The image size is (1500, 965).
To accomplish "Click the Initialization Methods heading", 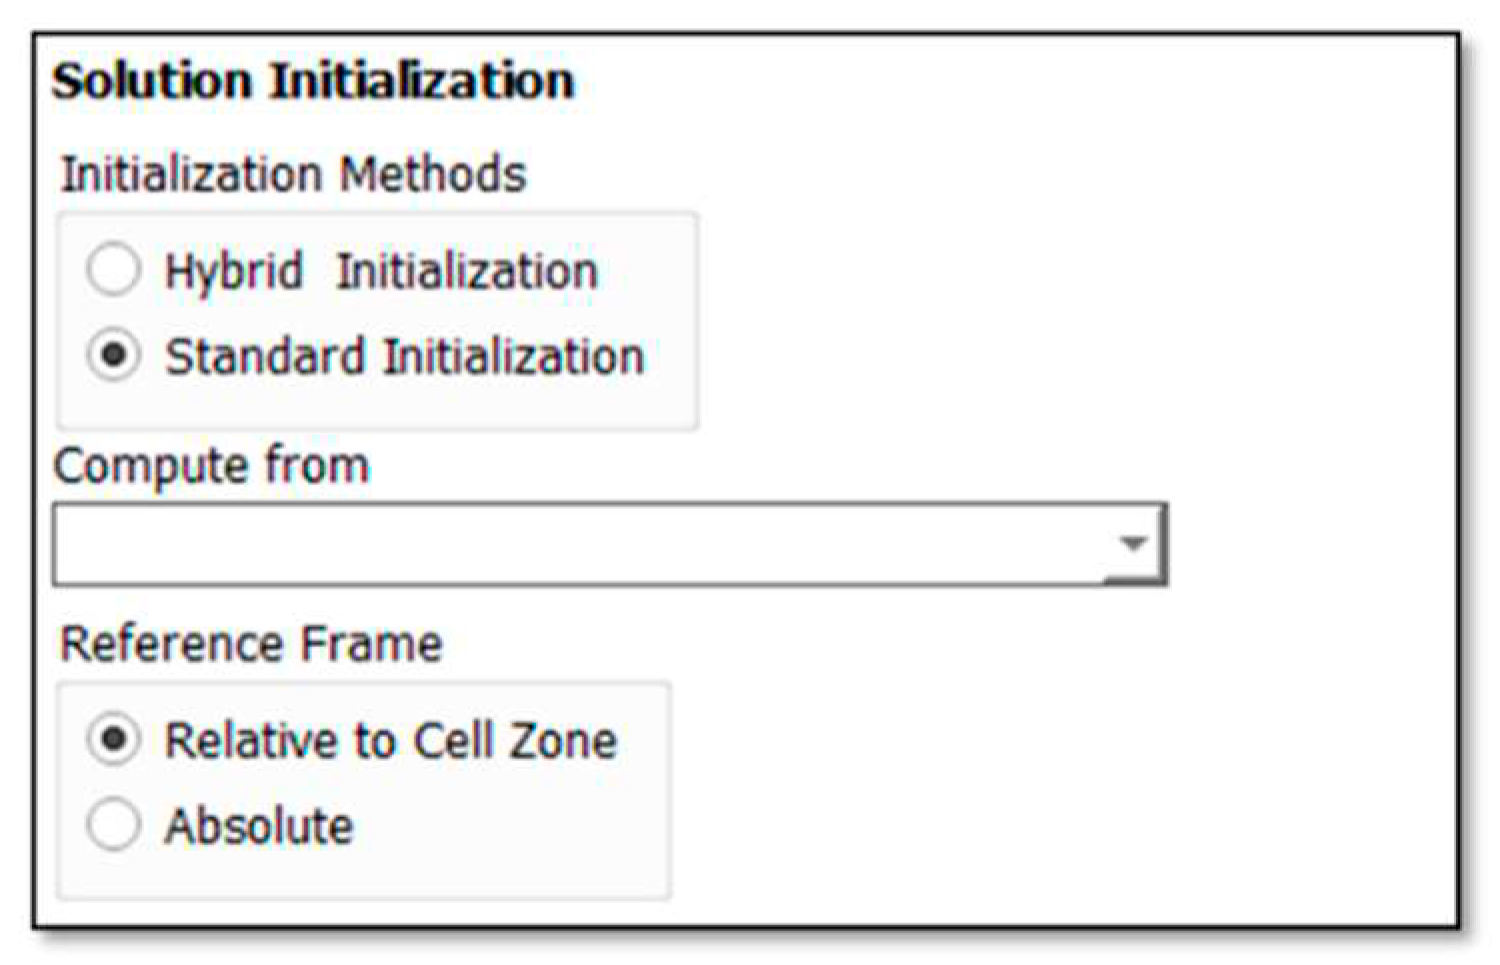I will point(293,174).
